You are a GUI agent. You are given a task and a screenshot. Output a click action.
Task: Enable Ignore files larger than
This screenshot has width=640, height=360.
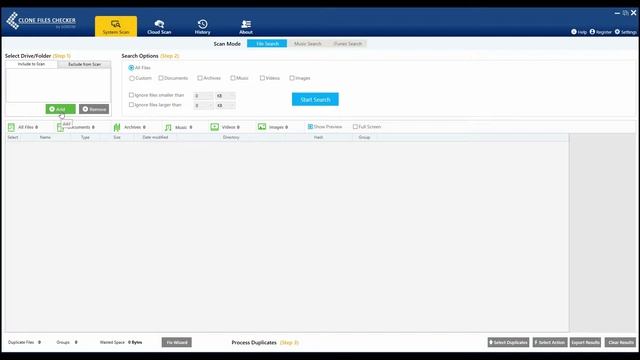point(131,105)
